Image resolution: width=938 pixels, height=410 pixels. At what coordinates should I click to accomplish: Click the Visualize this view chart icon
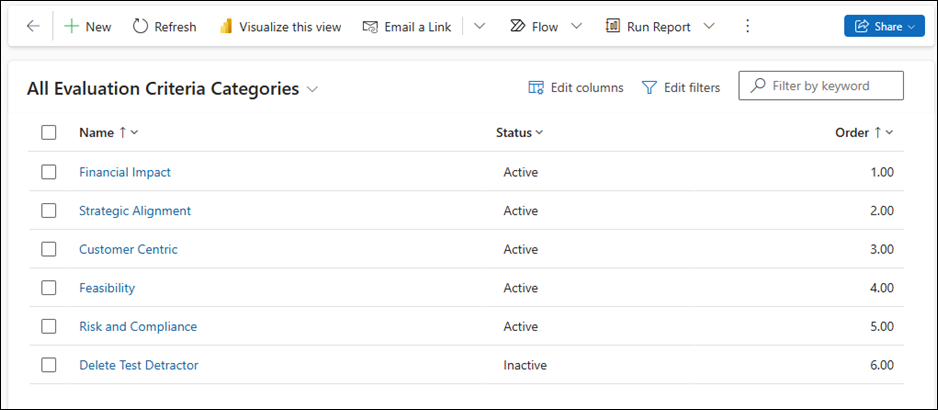coord(225,27)
